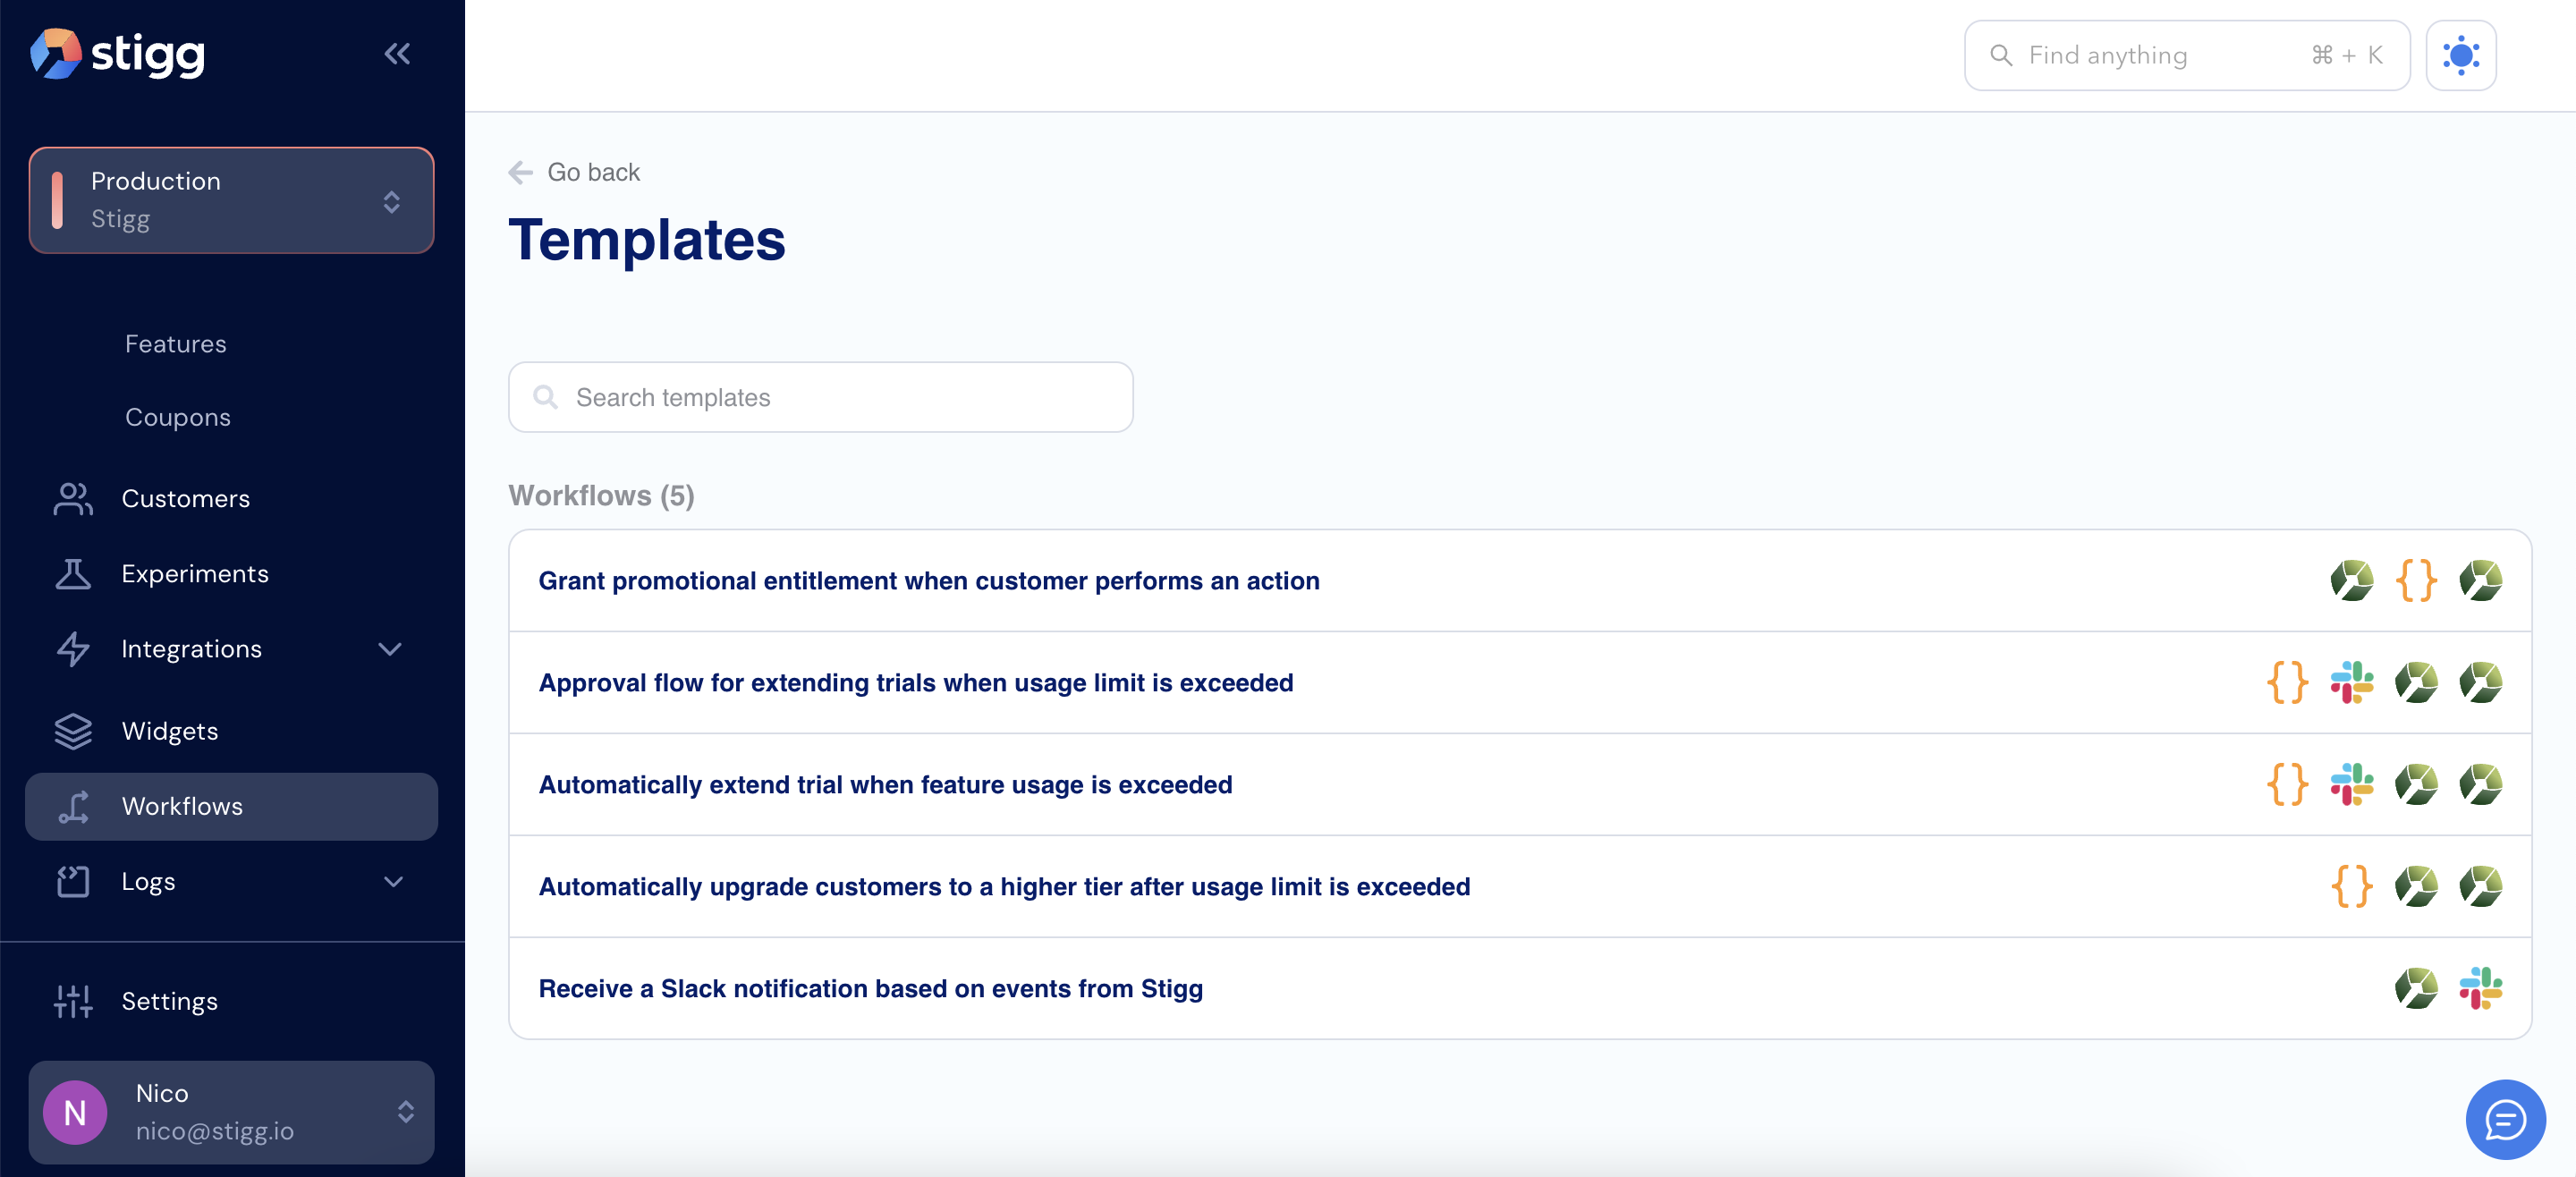Open the Nico user account menu
The width and height of the screenshot is (2576, 1177).
[231, 1112]
